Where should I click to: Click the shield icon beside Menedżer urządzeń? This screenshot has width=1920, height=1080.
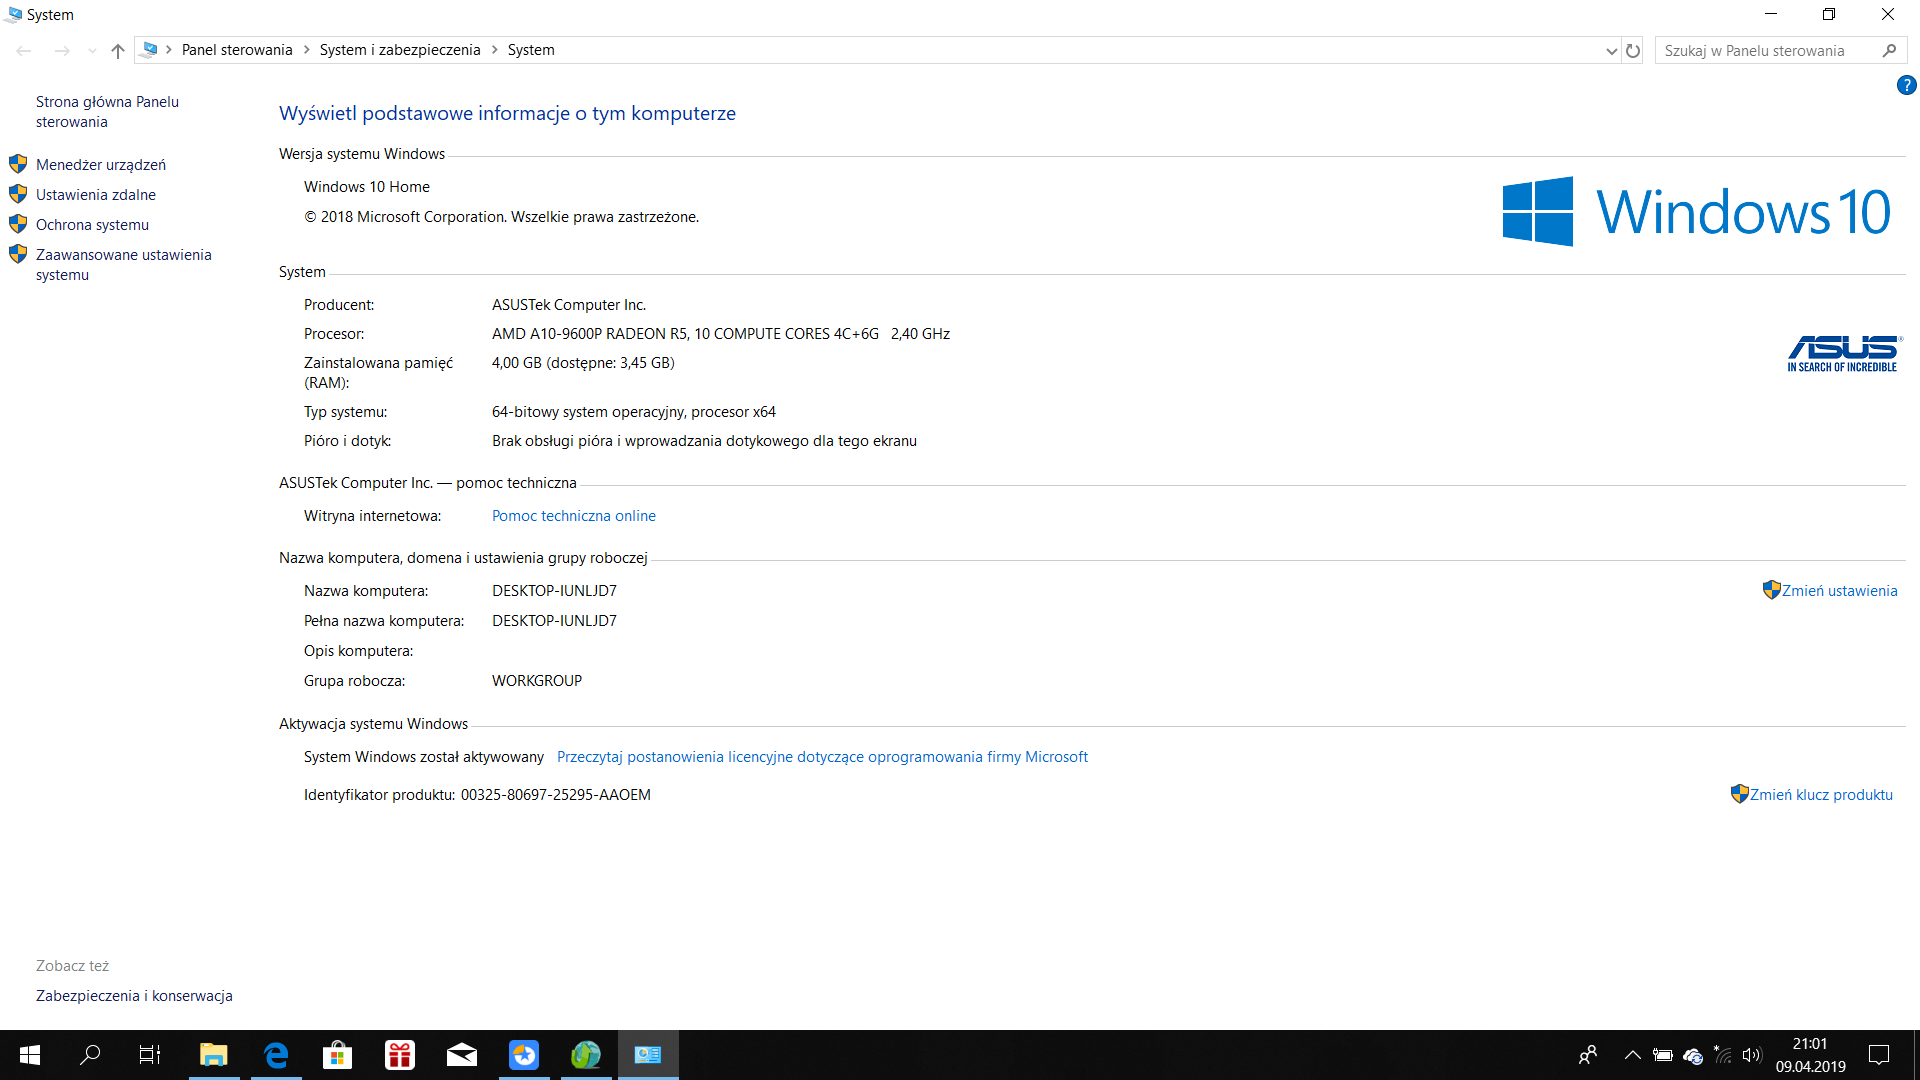click(18, 164)
